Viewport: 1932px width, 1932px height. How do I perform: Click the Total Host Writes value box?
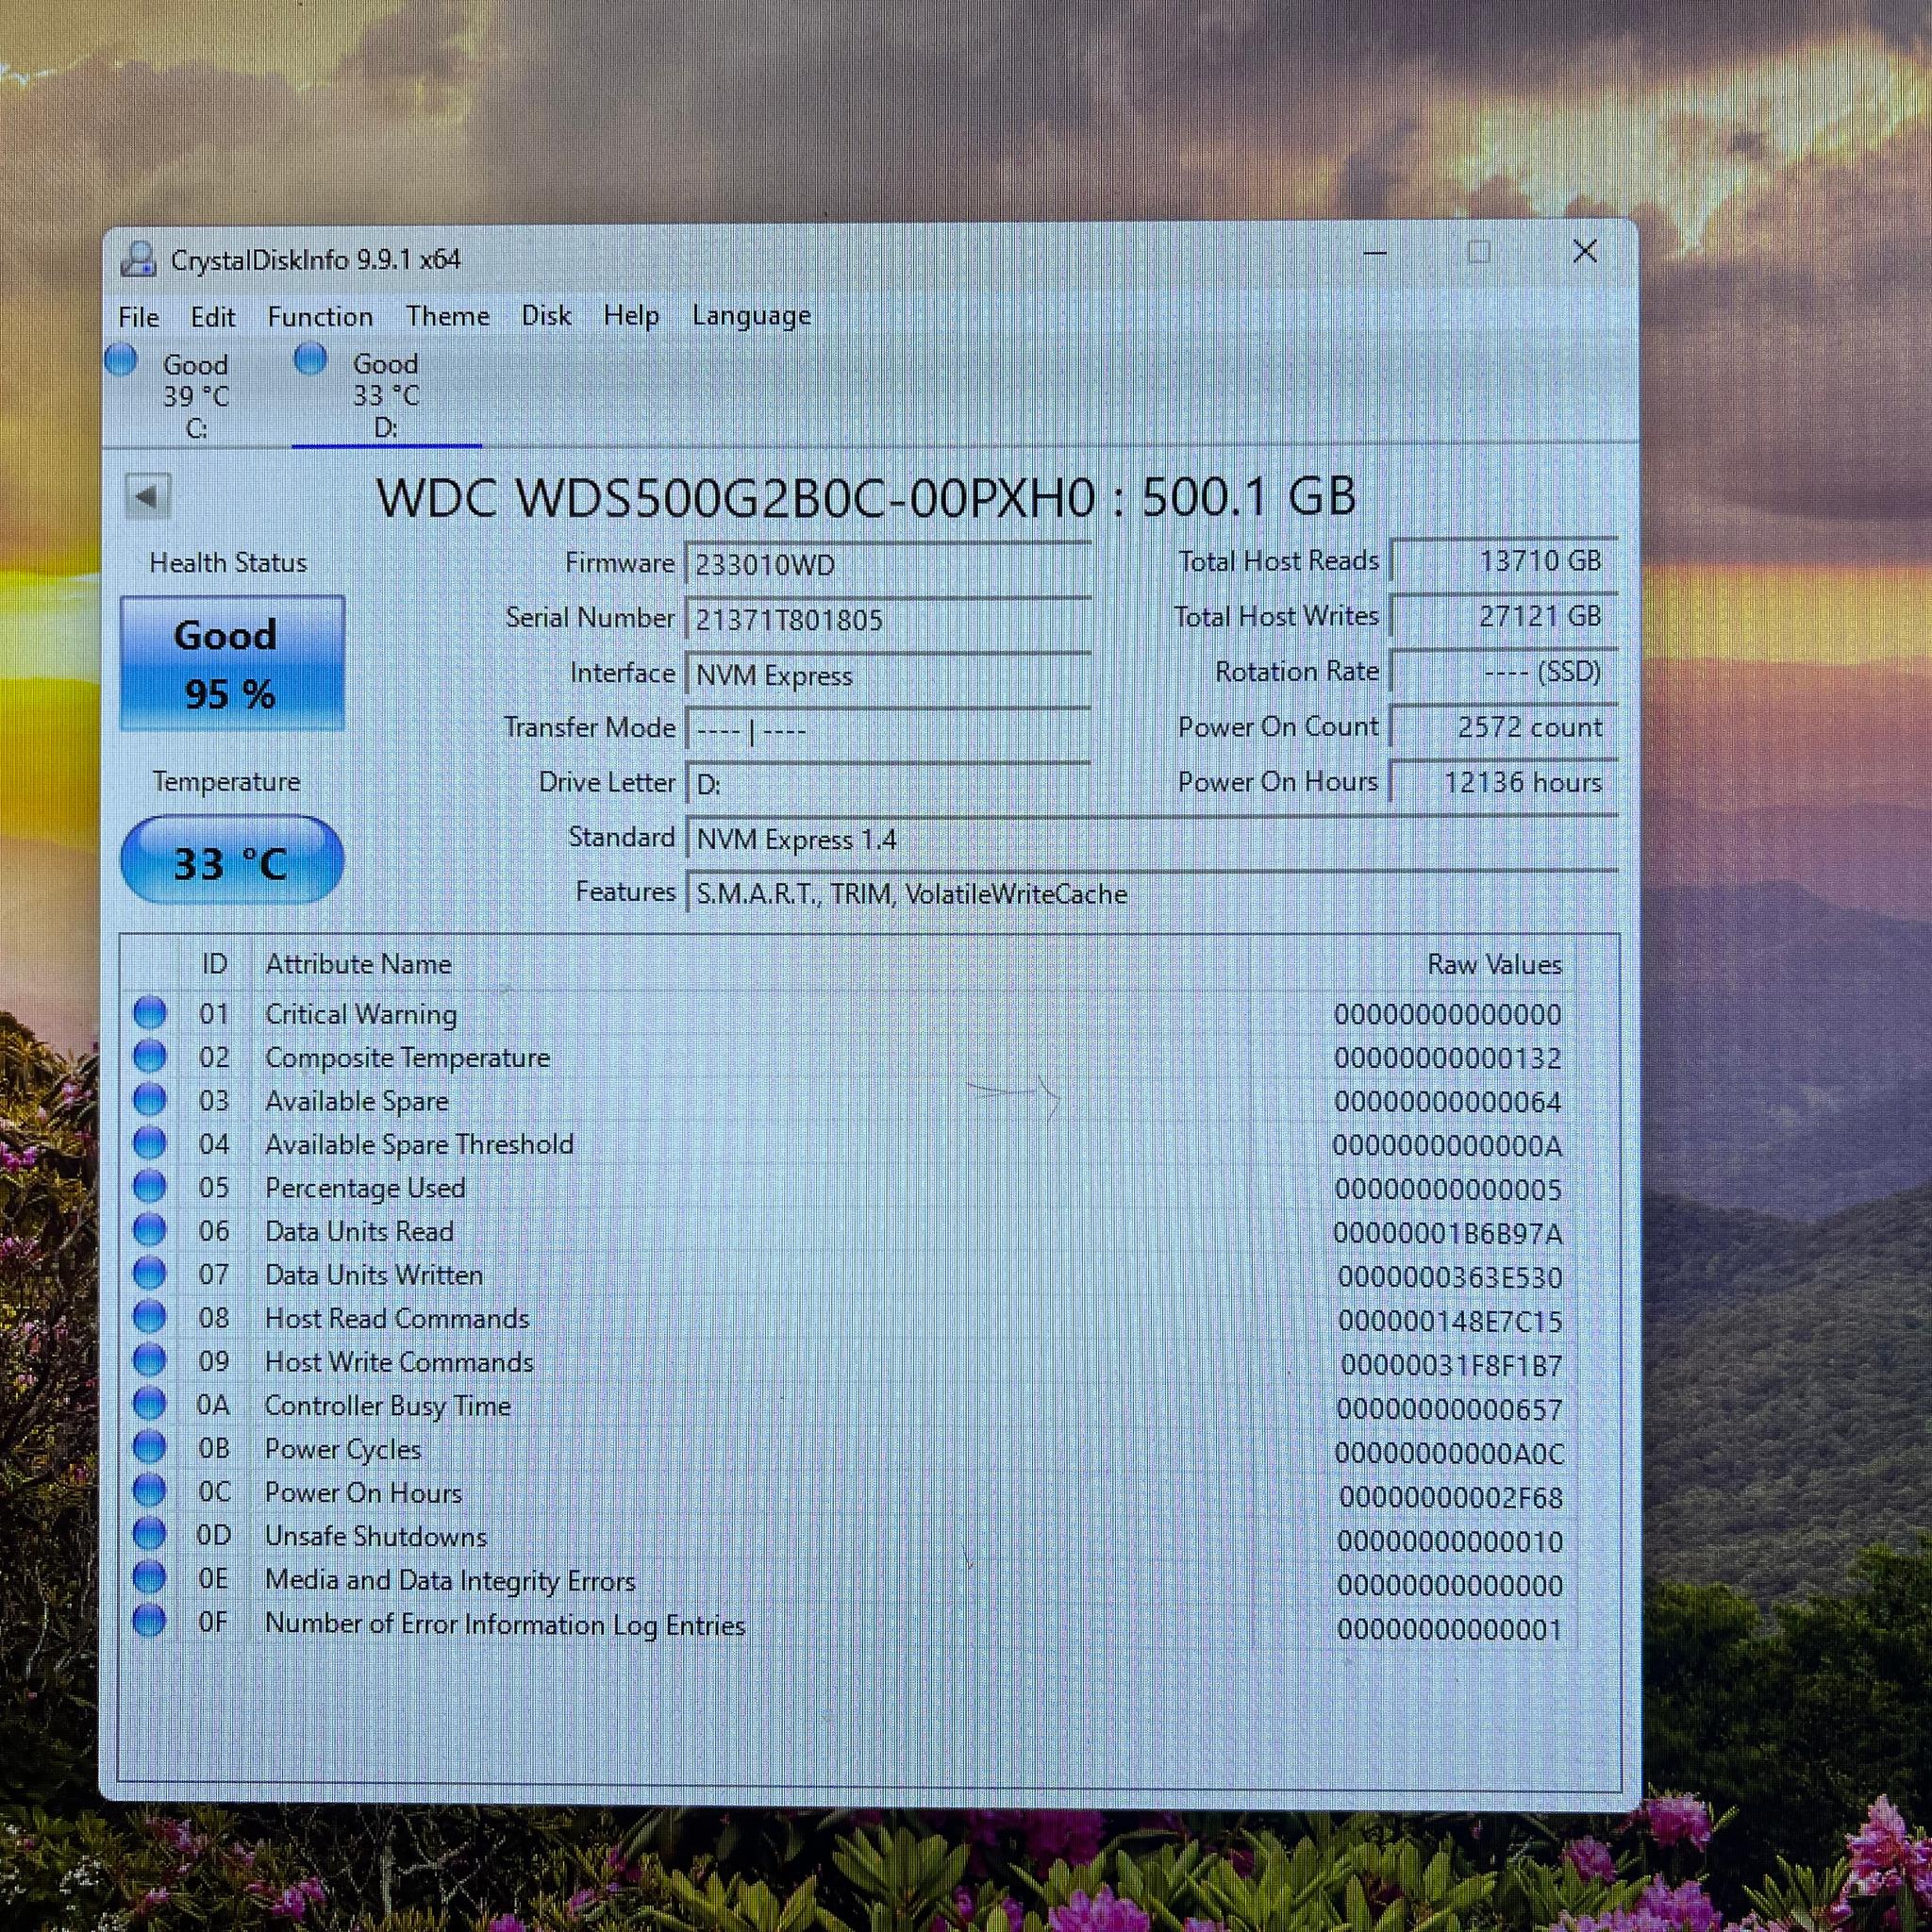pos(1504,616)
